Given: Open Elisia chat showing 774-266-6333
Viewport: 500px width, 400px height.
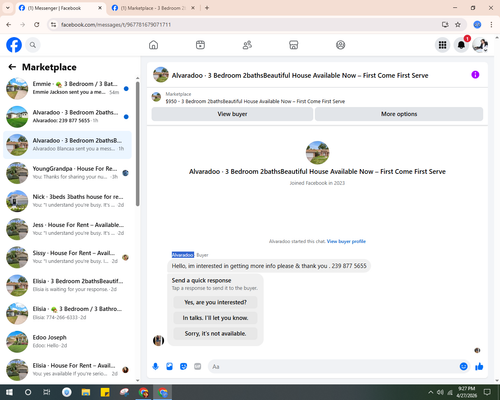Looking at the screenshot, I should pyautogui.click(x=67, y=313).
